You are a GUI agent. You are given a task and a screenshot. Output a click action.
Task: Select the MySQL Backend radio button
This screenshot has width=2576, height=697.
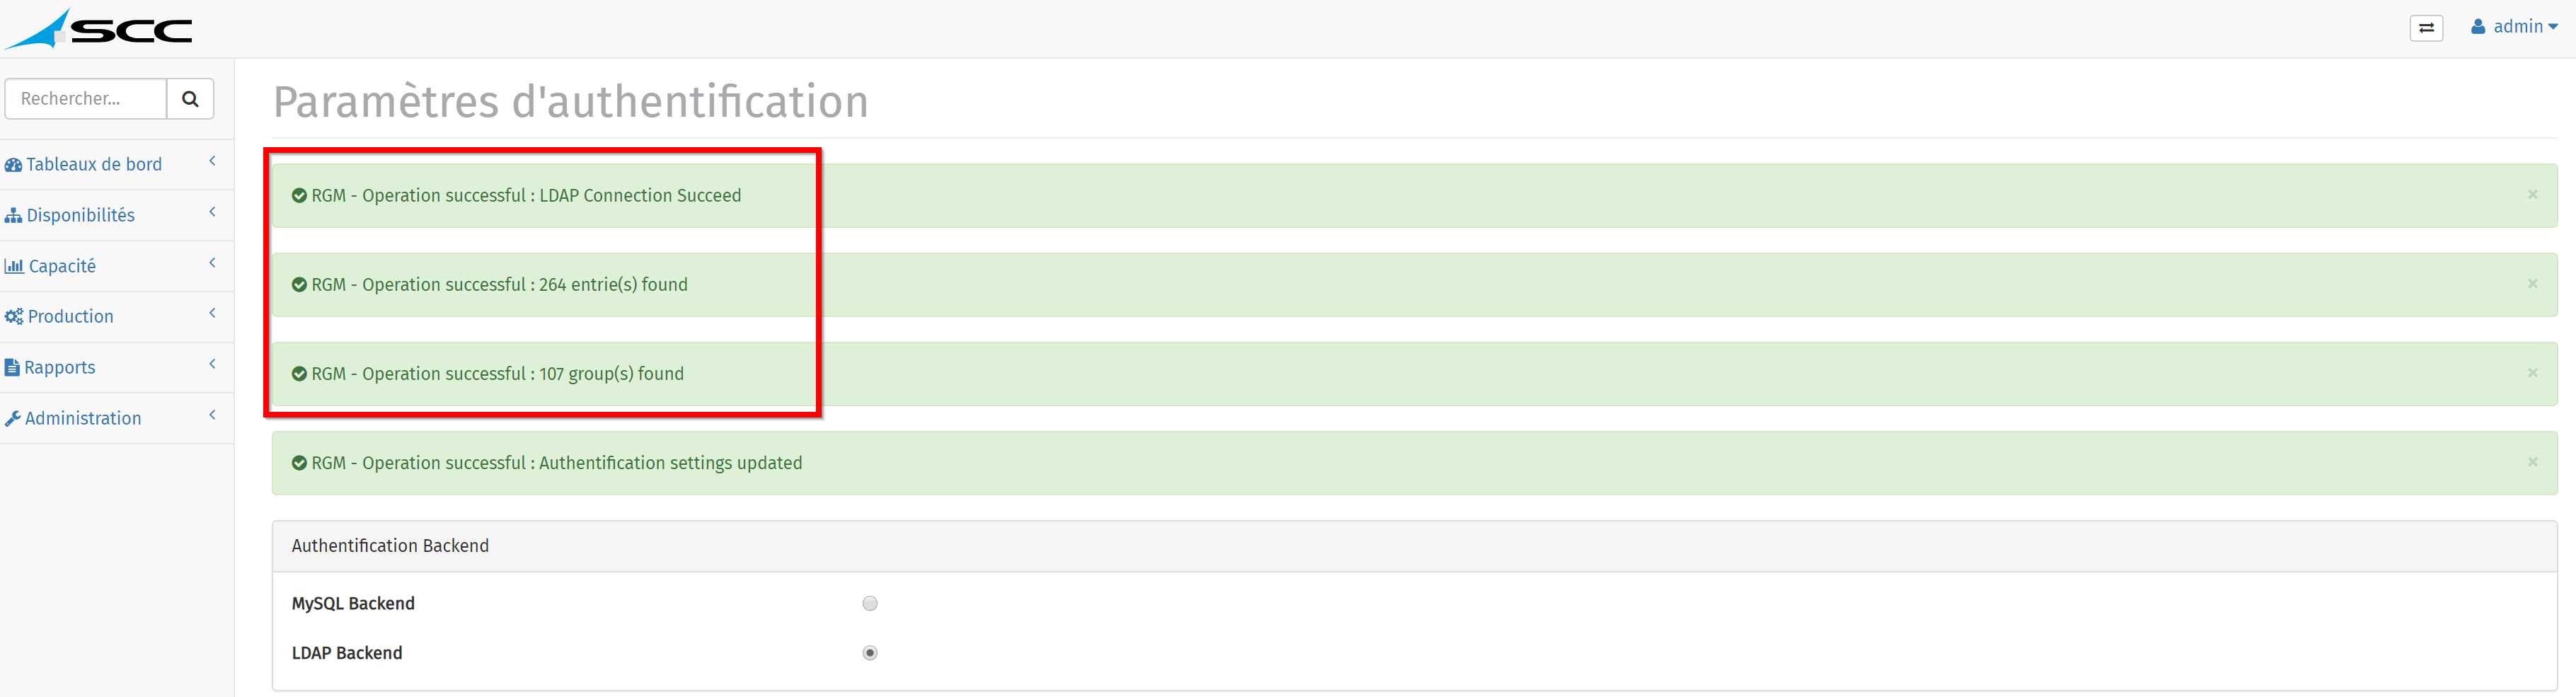click(x=870, y=603)
